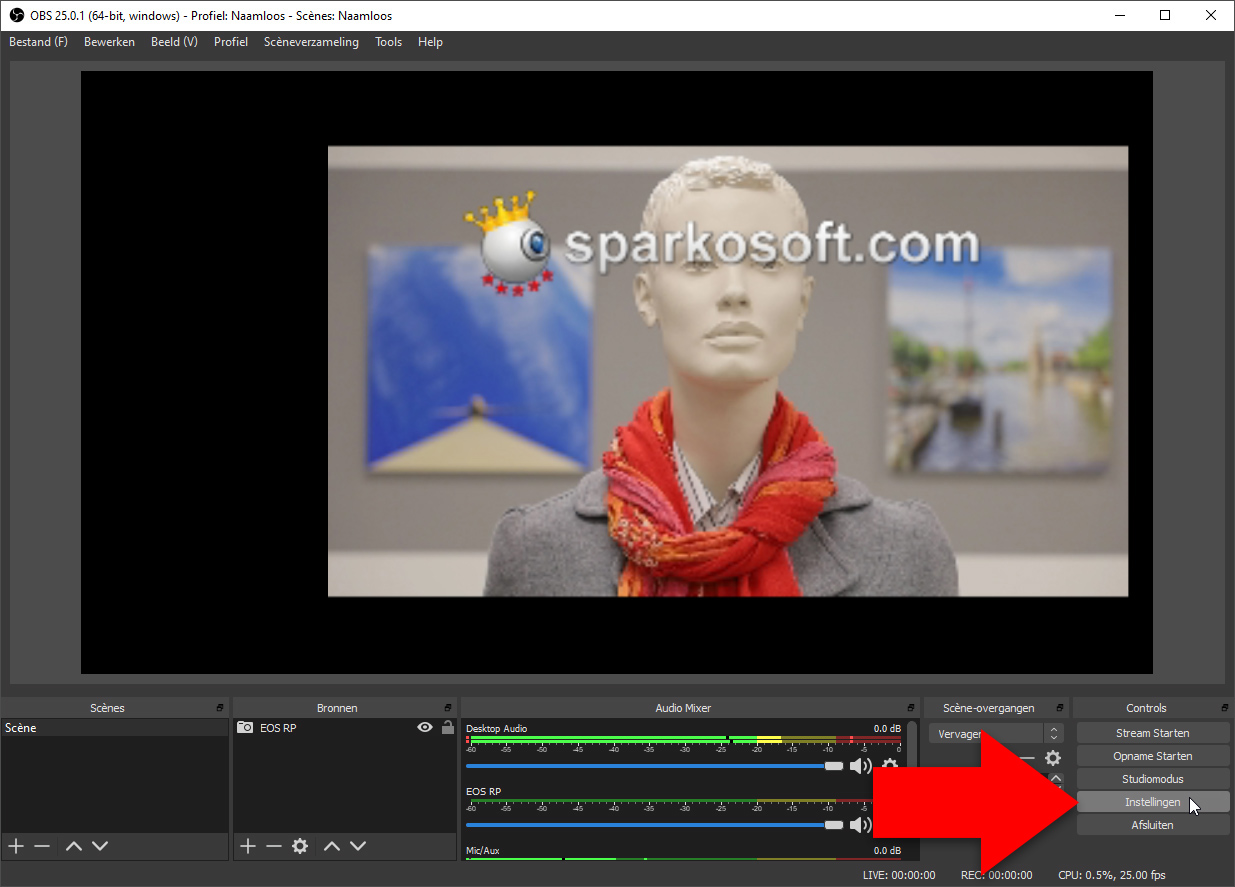Mute Desktop Audio speaker icon
This screenshot has height=887, width=1235.
click(860, 766)
